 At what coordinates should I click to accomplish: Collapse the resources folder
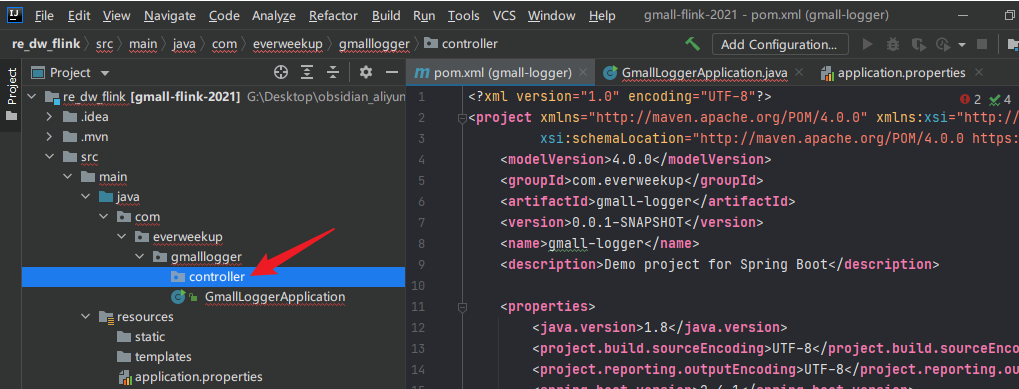[x=86, y=316]
